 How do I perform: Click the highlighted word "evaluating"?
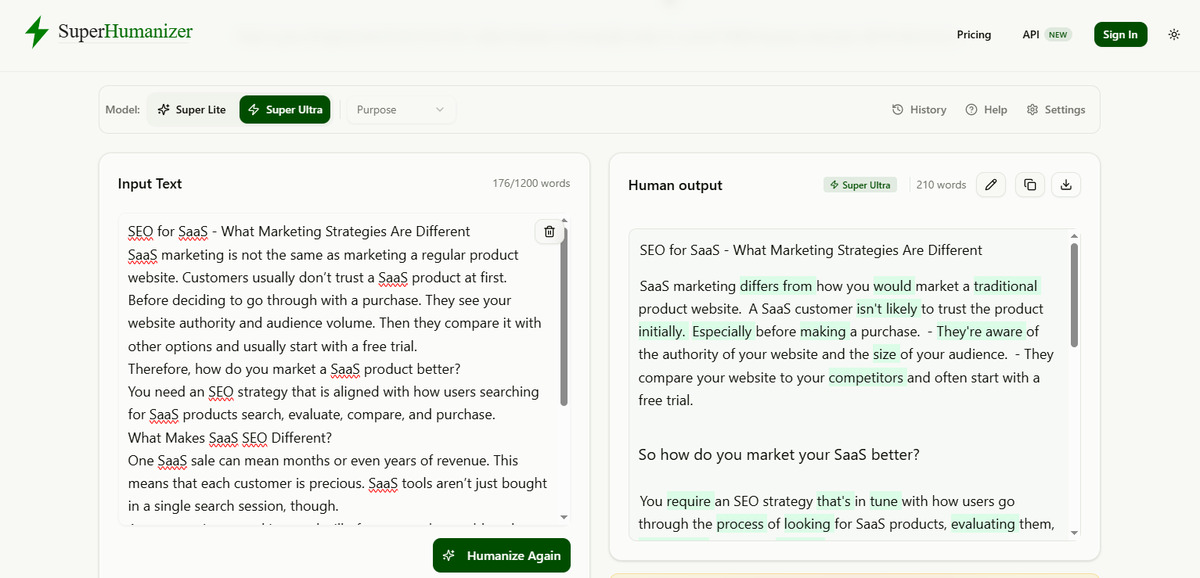(x=985, y=524)
